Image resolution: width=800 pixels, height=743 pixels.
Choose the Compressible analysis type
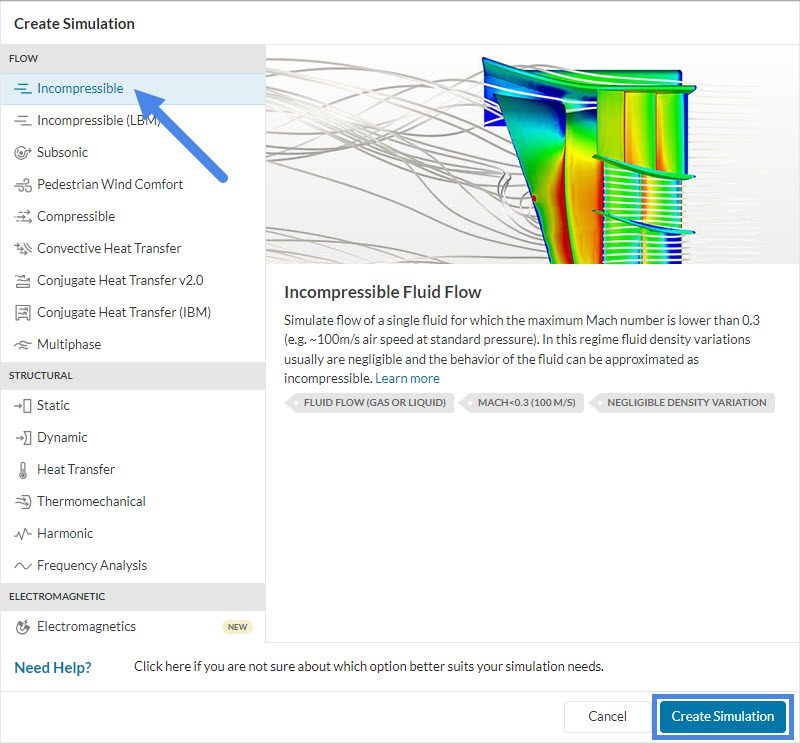click(76, 217)
